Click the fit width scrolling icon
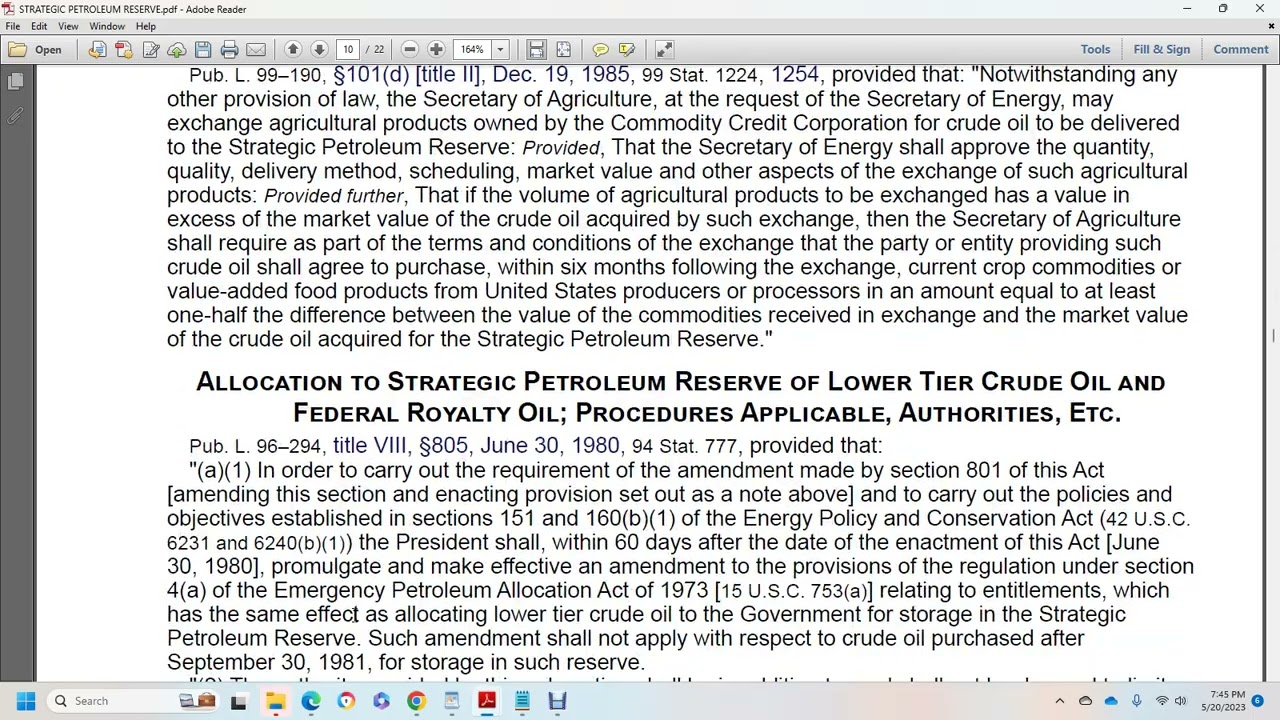Image resolution: width=1280 pixels, height=720 pixels. pos(536,49)
